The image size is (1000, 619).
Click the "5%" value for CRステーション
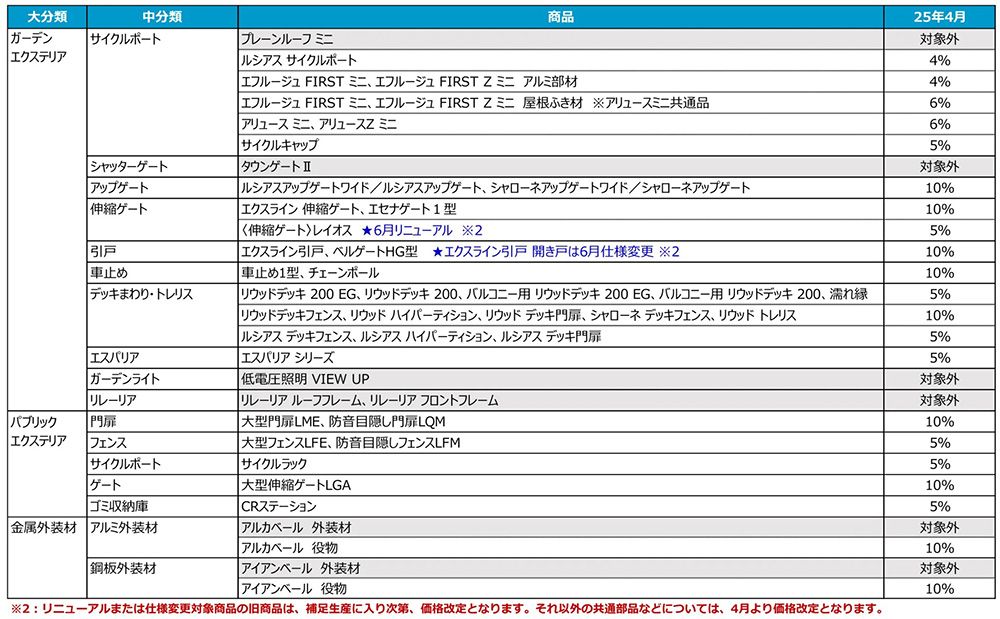939,506
